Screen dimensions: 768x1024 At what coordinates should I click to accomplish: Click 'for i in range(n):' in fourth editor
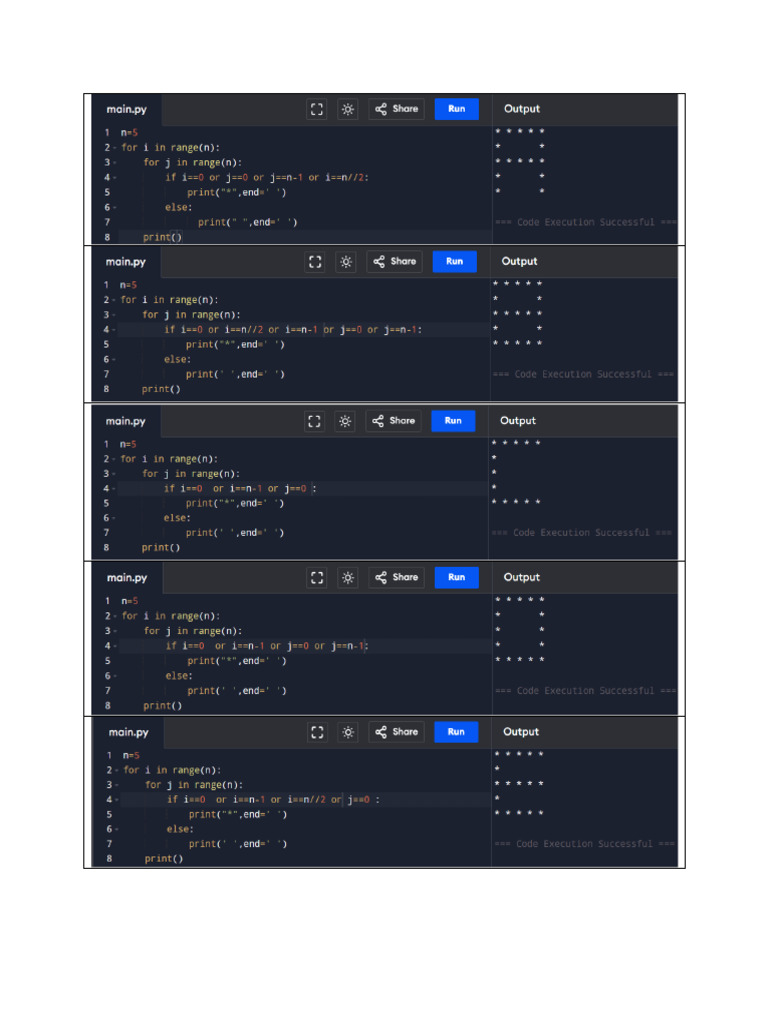[x=170, y=616]
